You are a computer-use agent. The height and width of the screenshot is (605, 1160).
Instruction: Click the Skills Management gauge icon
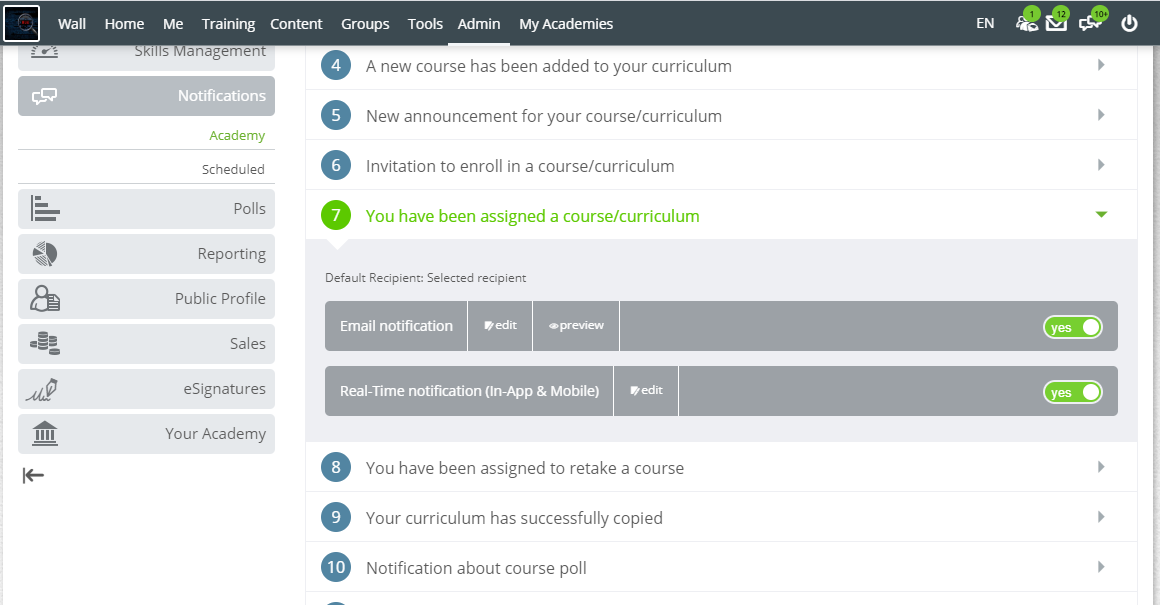click(x=44, y=52)
